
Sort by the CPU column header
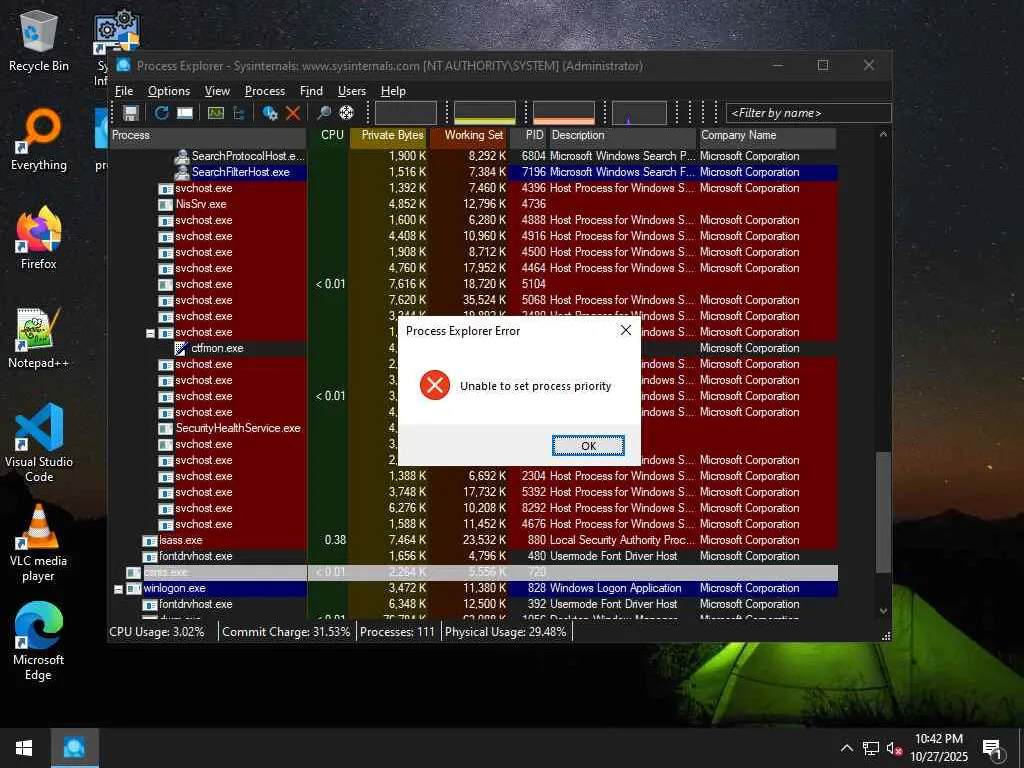[328, 135]
